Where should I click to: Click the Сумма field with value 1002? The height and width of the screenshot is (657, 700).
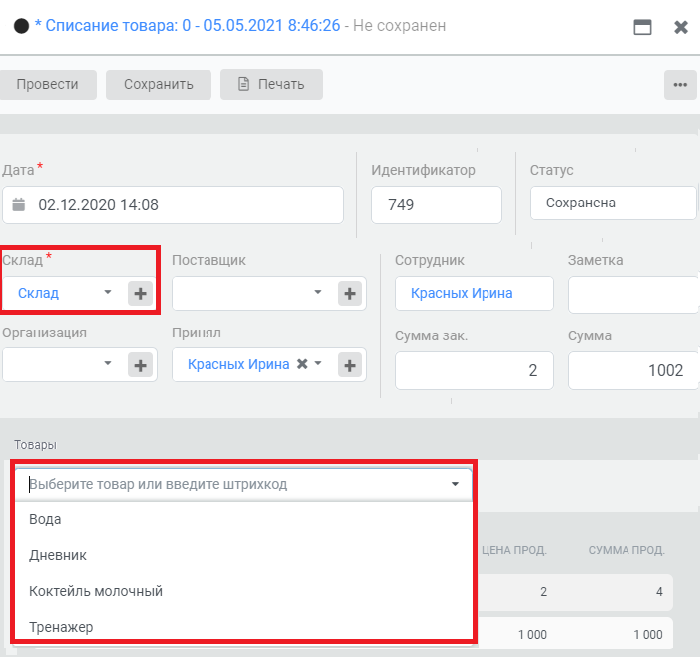pos(633,370)
